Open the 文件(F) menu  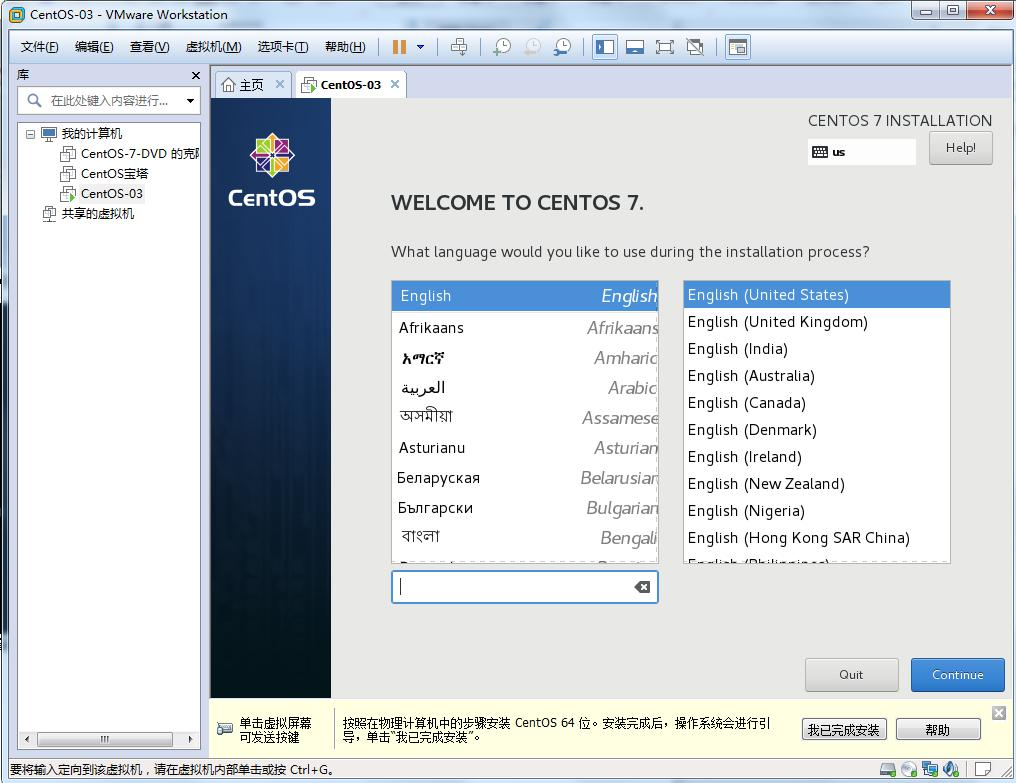[x=40, y=47]
